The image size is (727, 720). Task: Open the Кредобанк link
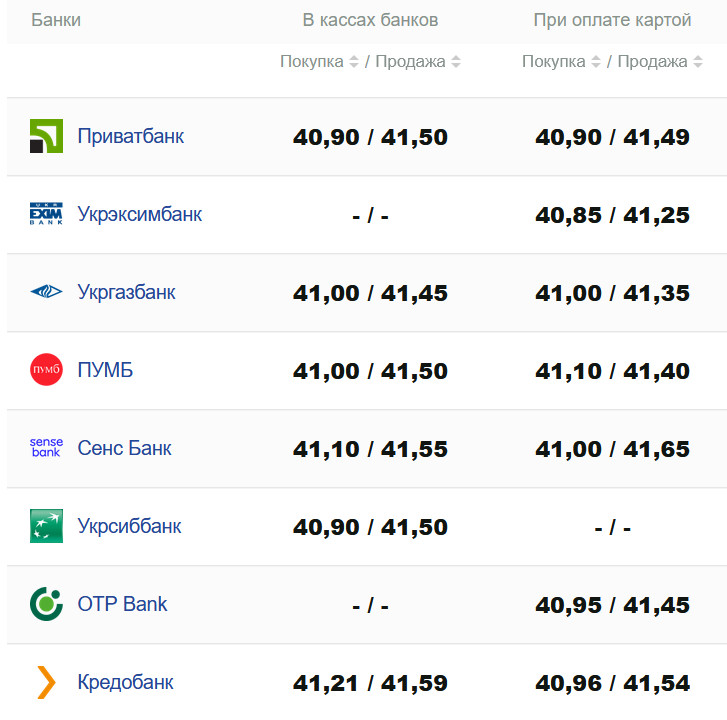[x=126, y=682]
